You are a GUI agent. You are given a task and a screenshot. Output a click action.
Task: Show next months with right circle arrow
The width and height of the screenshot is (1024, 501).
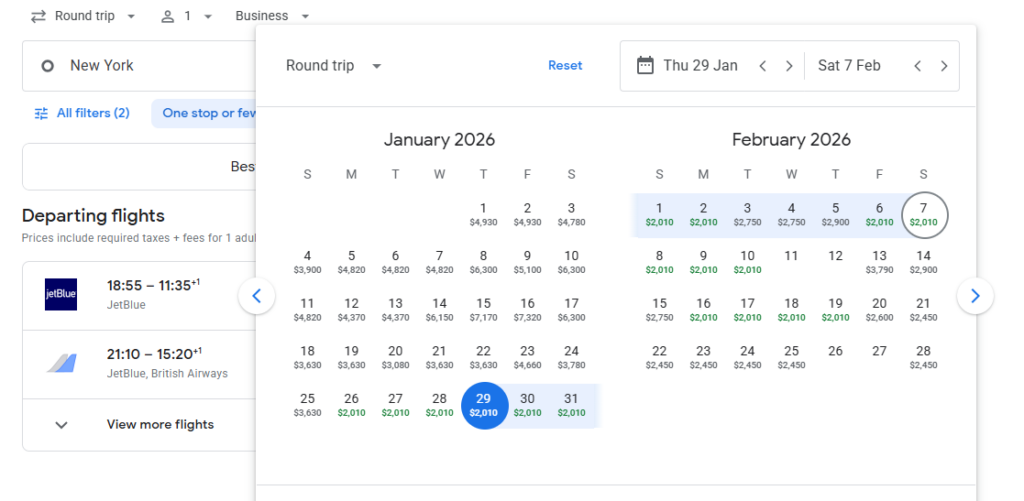(975, 295)
